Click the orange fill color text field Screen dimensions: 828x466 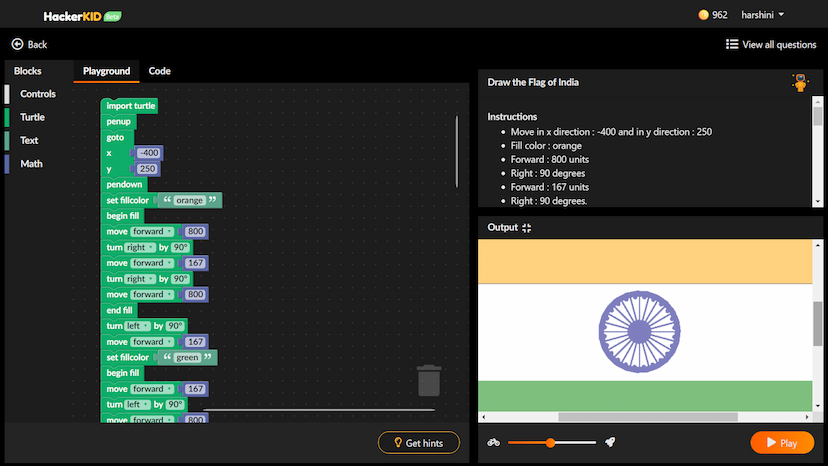(190, 200)
